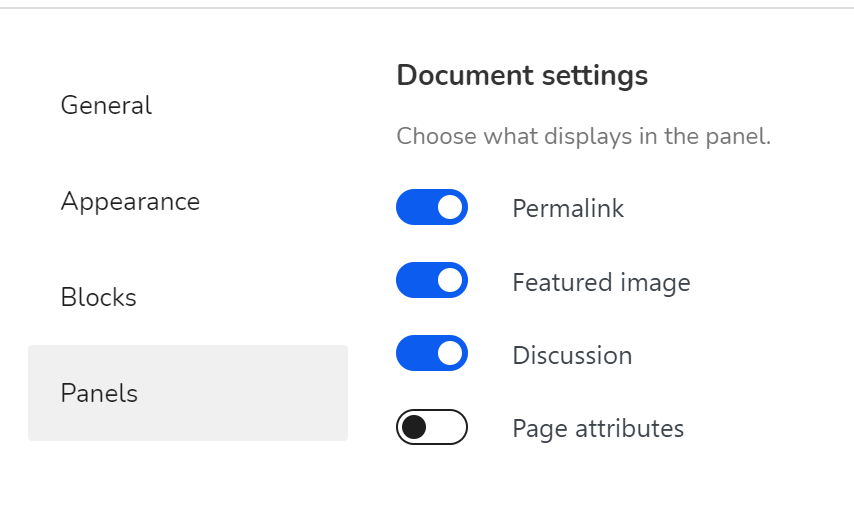Viewport: 854px width, 510px height.
Task: Click the black knob on the Page attributes switch
Action: pos(414,427)
